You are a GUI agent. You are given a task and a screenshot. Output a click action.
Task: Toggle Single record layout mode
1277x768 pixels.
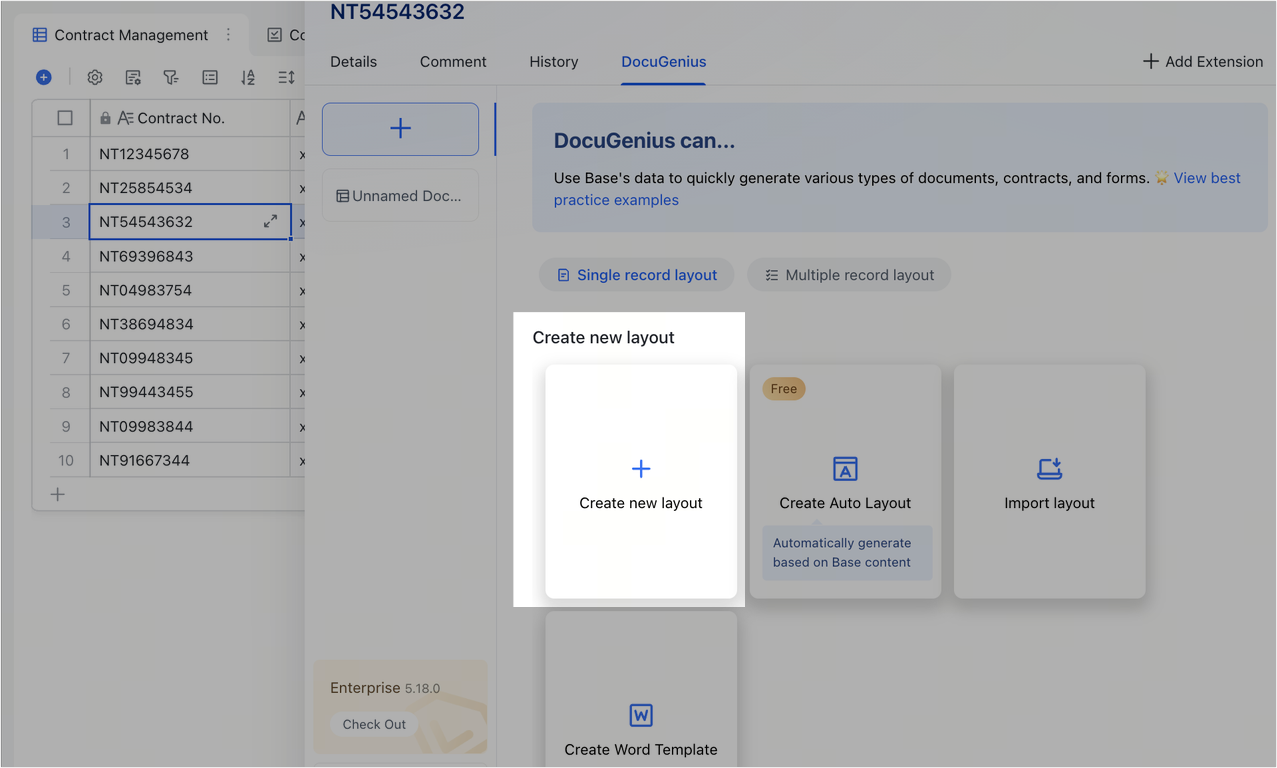pyautogui.click(x=636, y=274)
